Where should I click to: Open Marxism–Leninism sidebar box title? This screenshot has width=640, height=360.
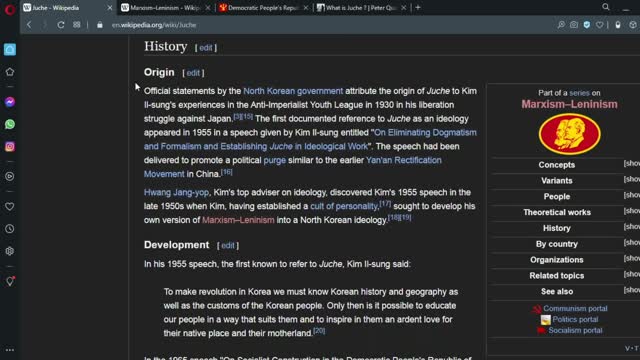pyautogui.click(x=569, y=104)
